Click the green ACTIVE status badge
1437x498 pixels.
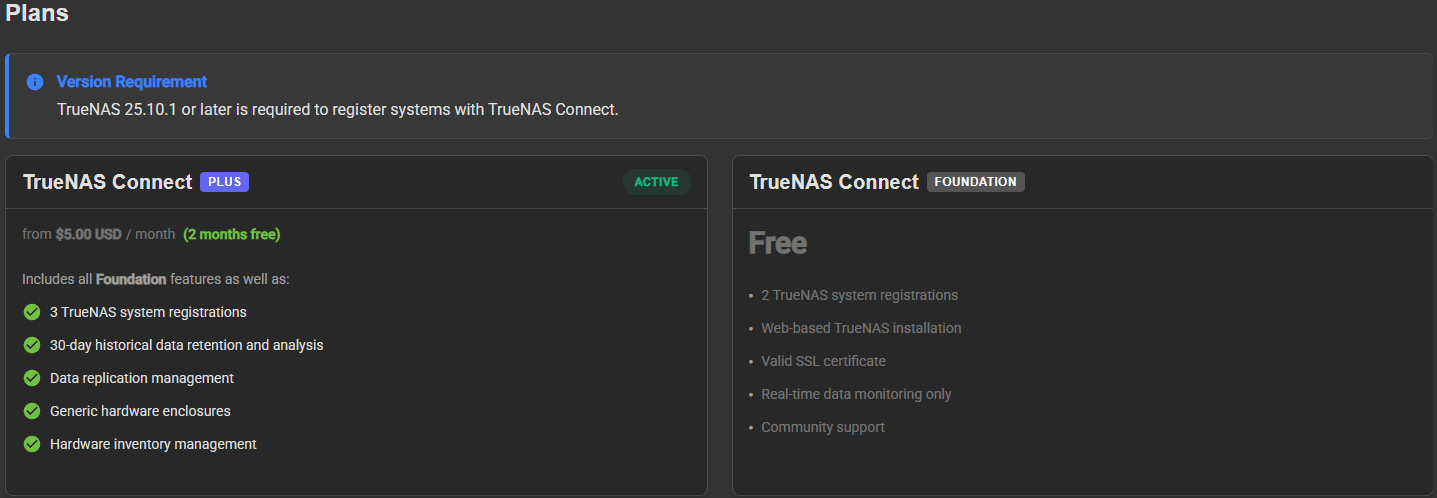(656, 182)
